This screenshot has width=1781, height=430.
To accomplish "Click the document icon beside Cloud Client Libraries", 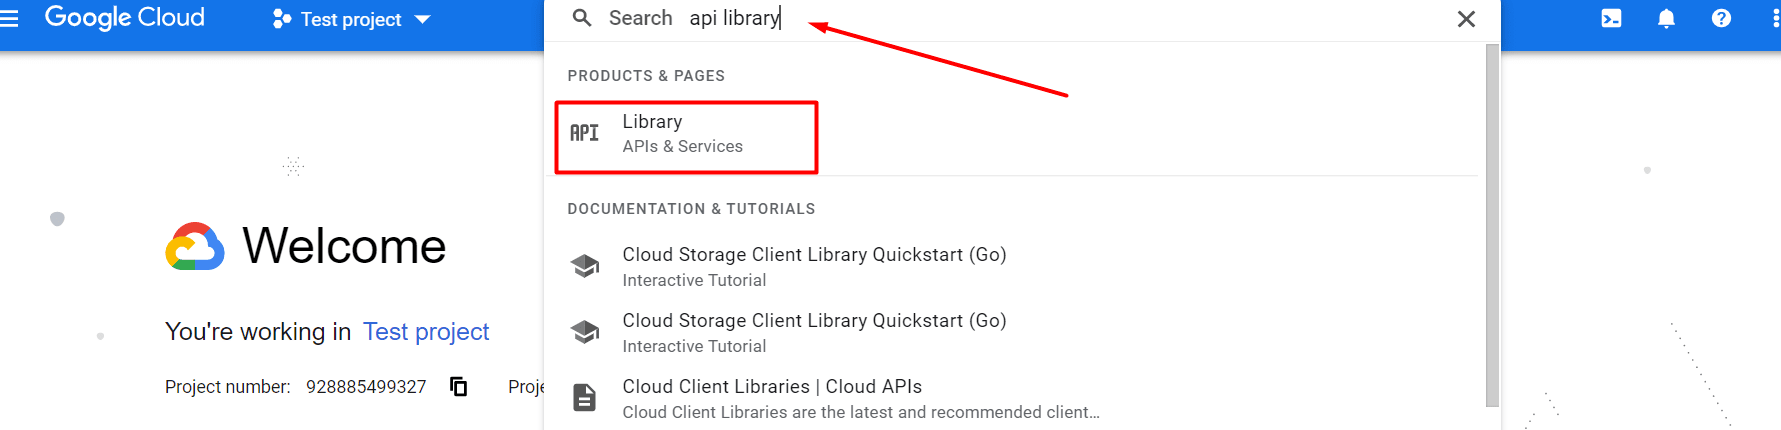I will 584,398.
